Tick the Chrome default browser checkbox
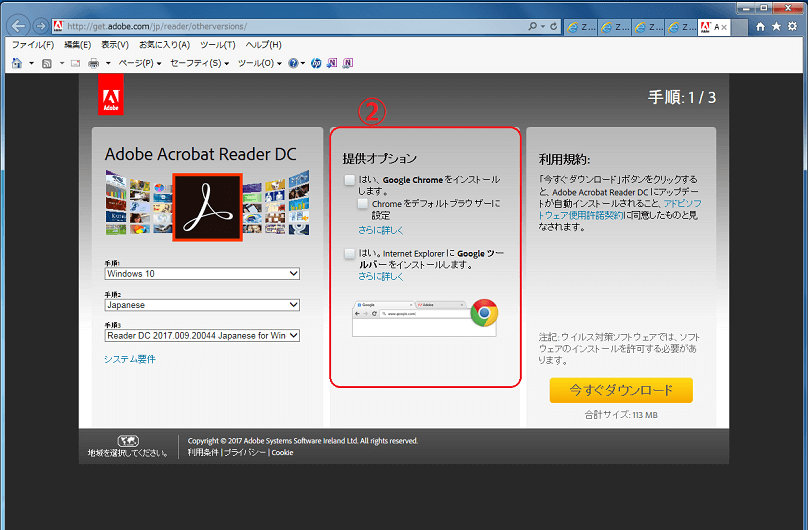This screenshot has height=530, width=808. (363, 203)
